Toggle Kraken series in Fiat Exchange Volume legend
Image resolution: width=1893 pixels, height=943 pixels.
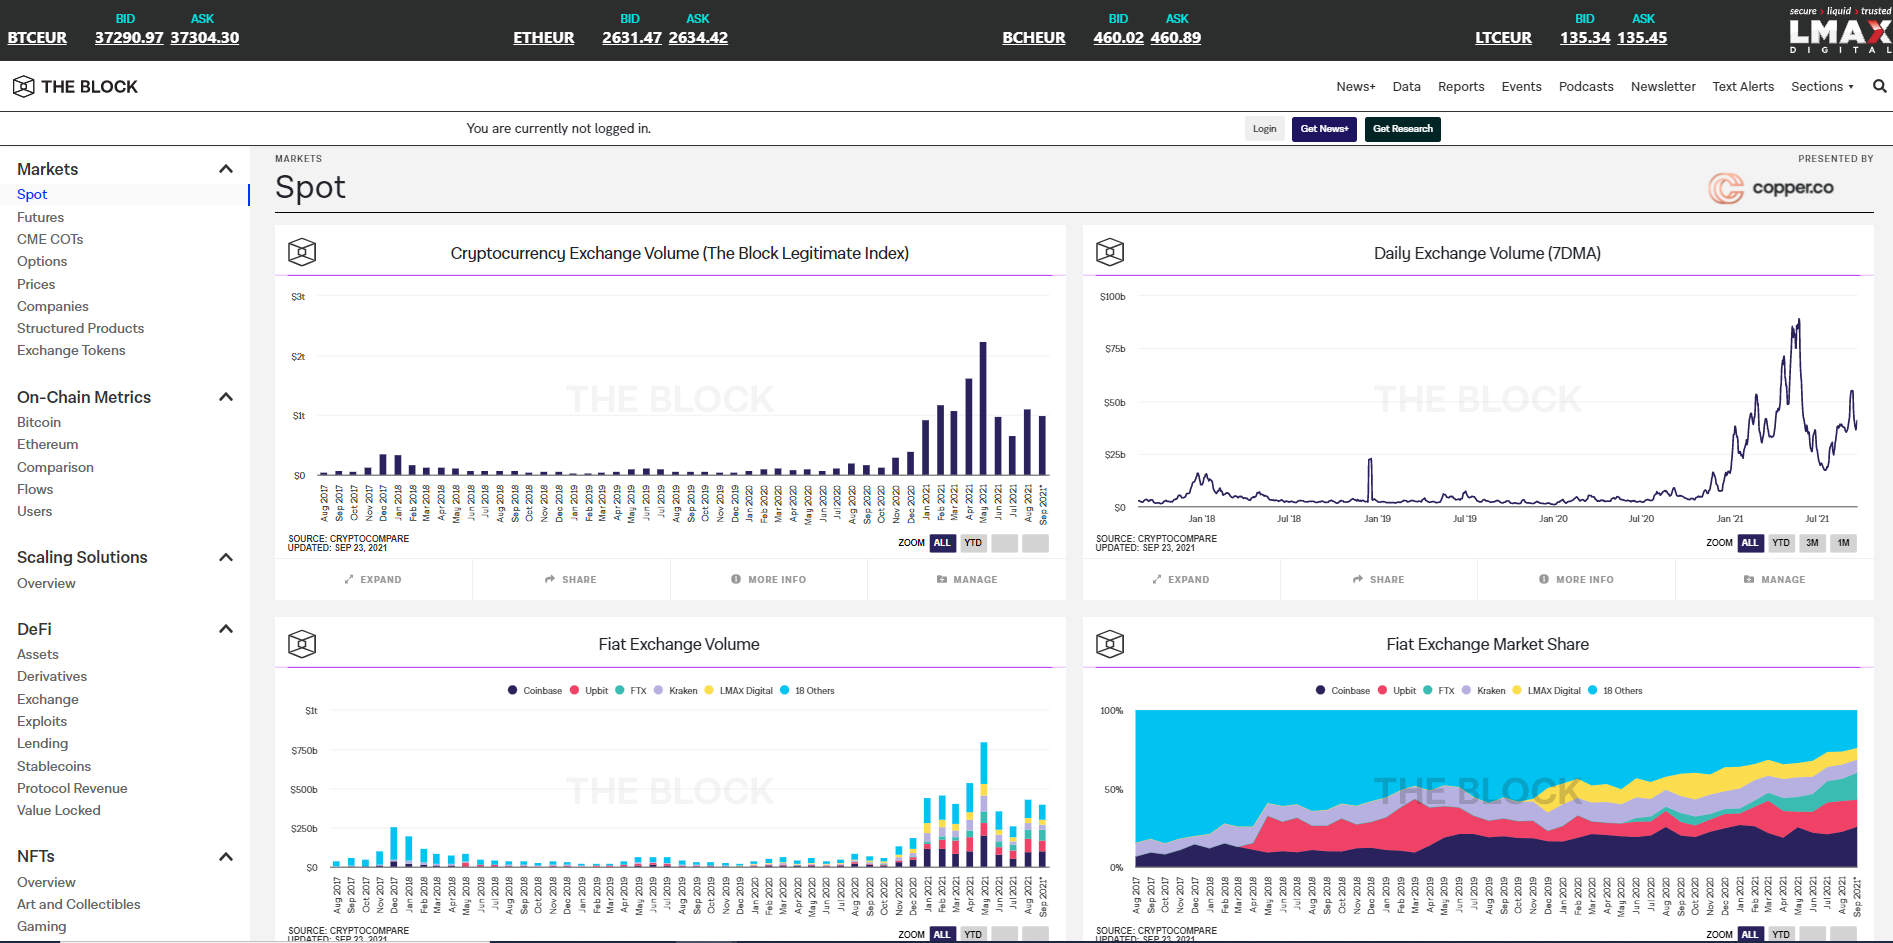point(676,691)
